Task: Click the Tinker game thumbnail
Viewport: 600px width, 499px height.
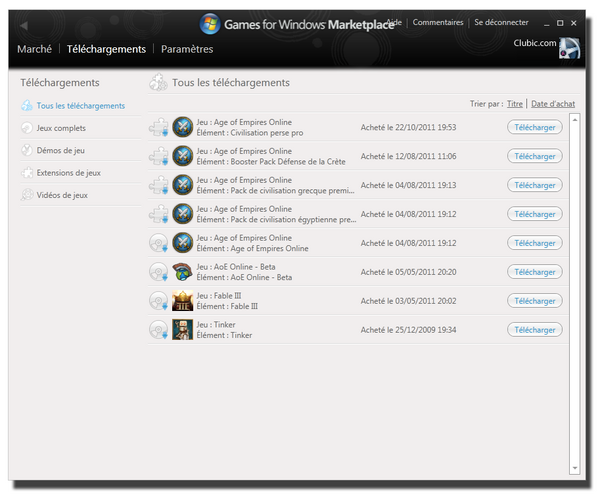Action: [183, 330]
